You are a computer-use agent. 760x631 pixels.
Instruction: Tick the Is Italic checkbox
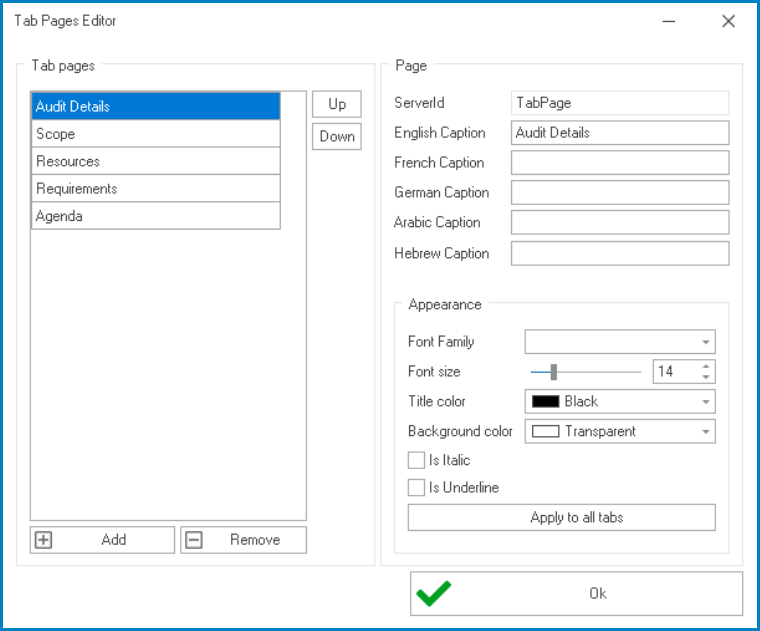416,460
